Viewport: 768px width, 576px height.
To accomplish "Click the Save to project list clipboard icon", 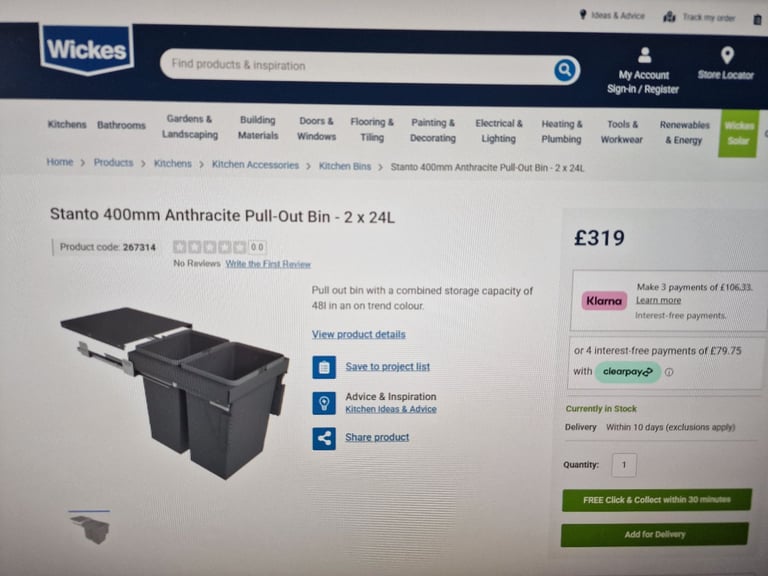I will [x=324, y=367].
